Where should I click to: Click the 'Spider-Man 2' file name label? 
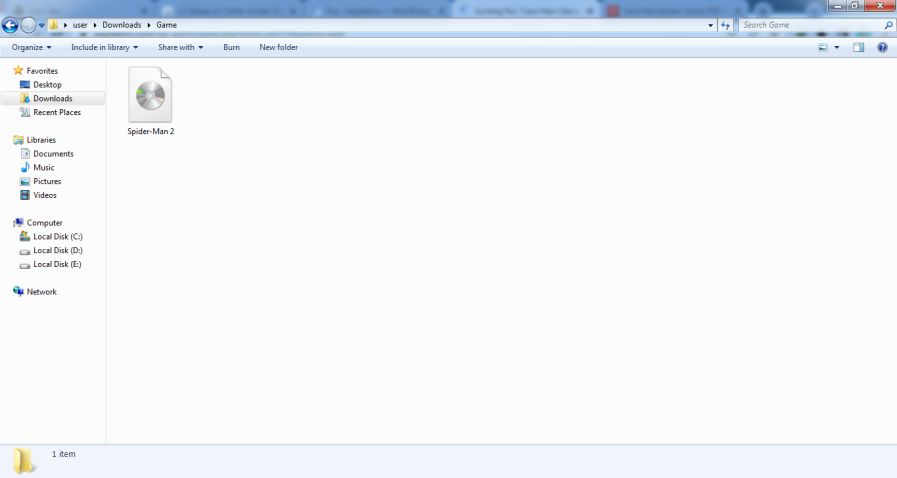click(150, 132)
